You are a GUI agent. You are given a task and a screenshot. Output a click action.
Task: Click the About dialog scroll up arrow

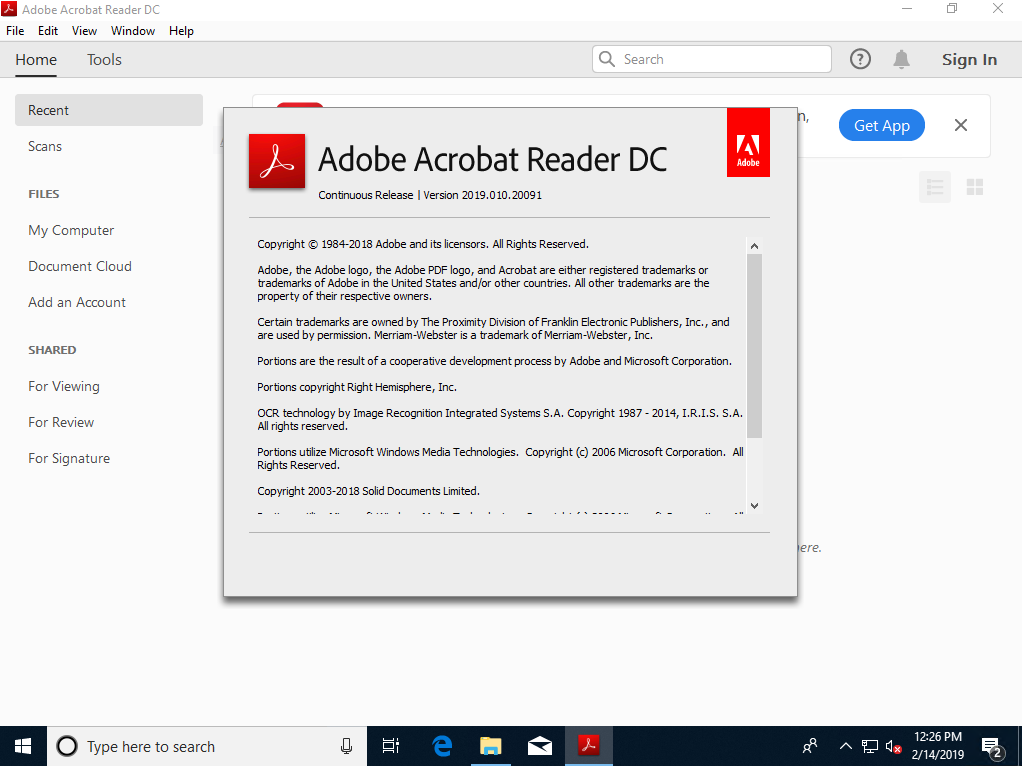[754, 246]
